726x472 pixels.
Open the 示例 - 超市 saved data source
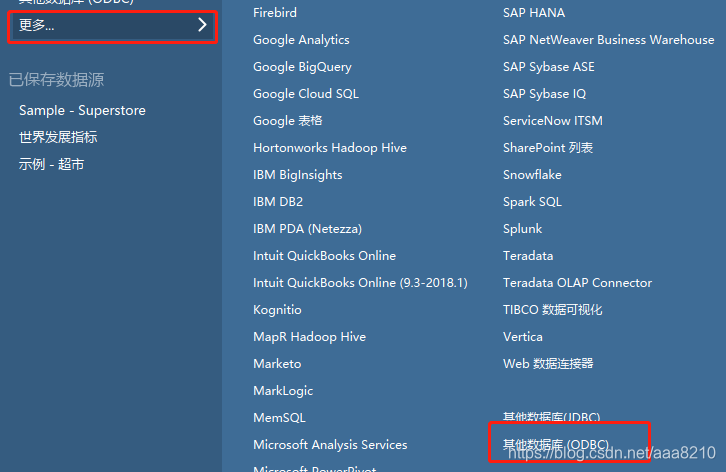pos(51,164)
